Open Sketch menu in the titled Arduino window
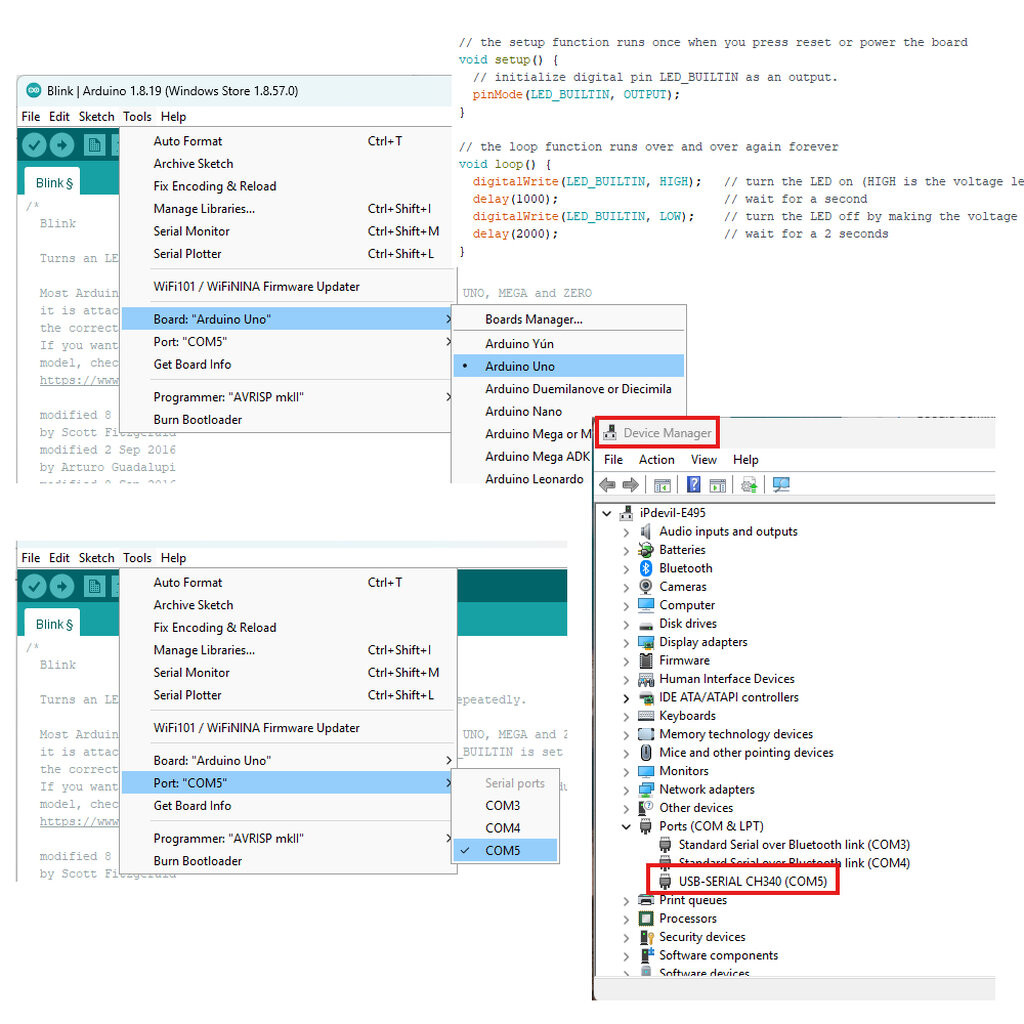The image size is (1024, 1024). [x=97, y=116]
